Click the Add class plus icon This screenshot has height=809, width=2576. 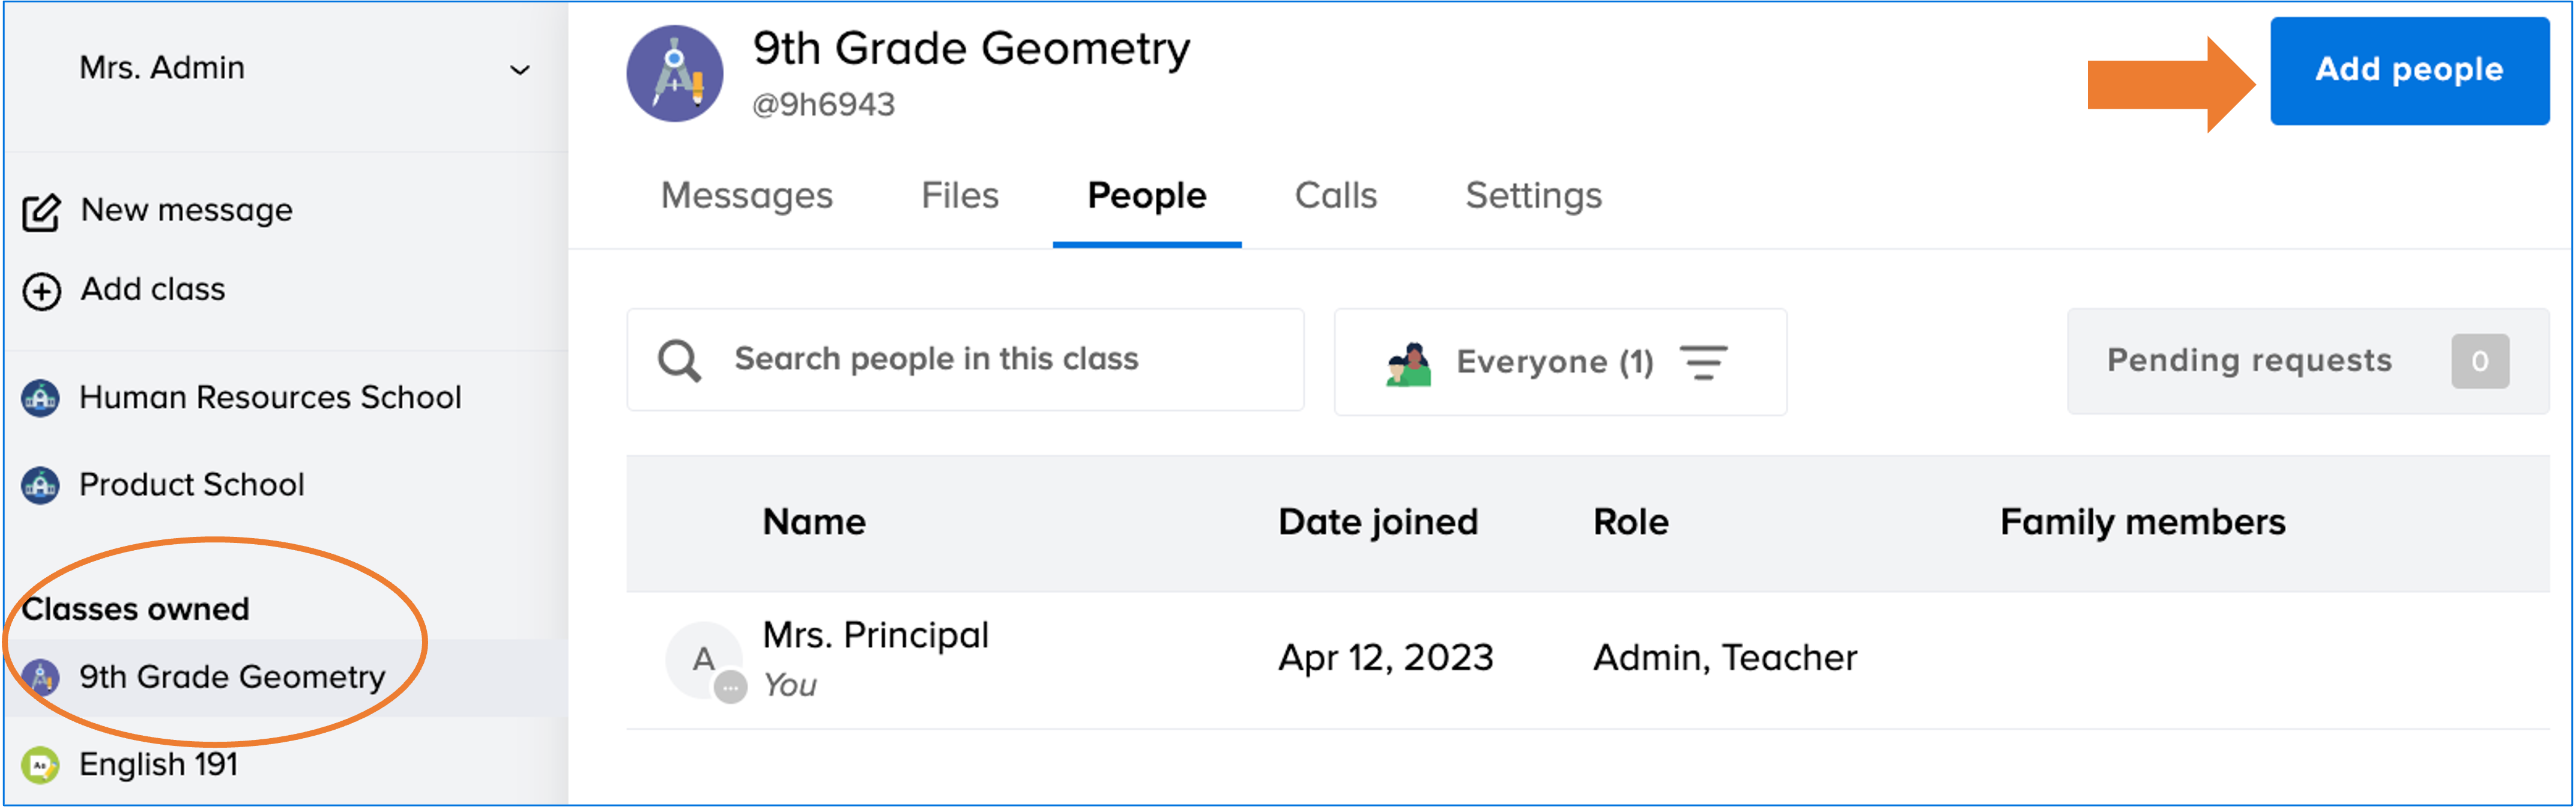pos(42,291)
